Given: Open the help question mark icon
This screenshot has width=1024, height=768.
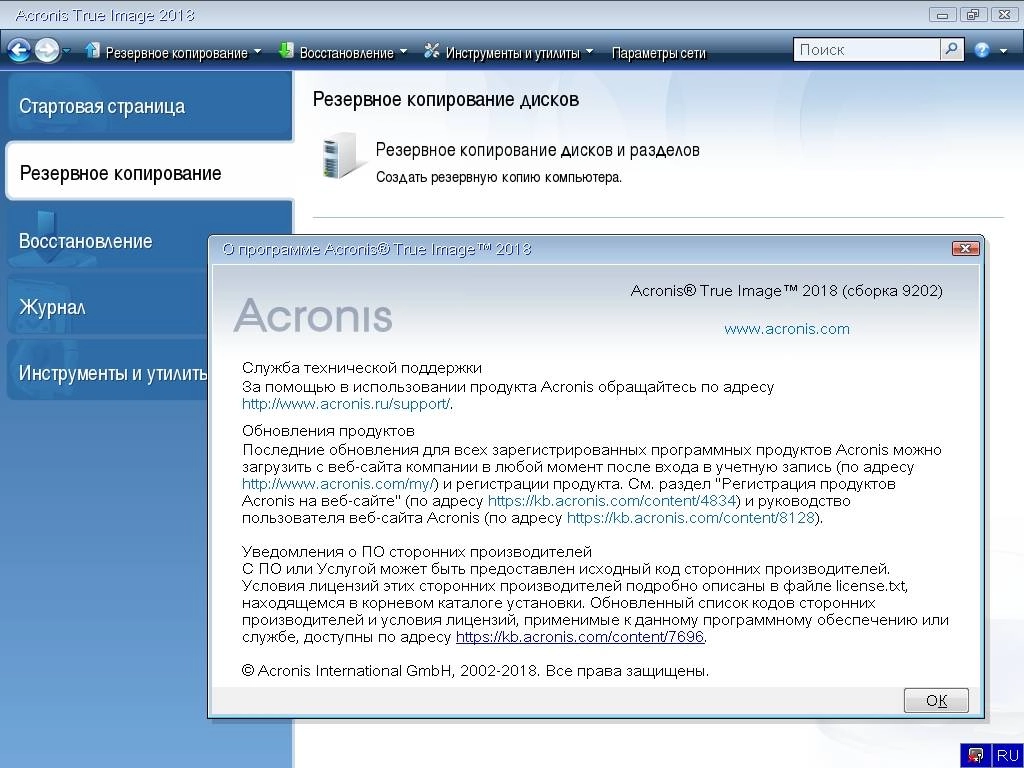Looking at the screenshot, I should point(981,50).
